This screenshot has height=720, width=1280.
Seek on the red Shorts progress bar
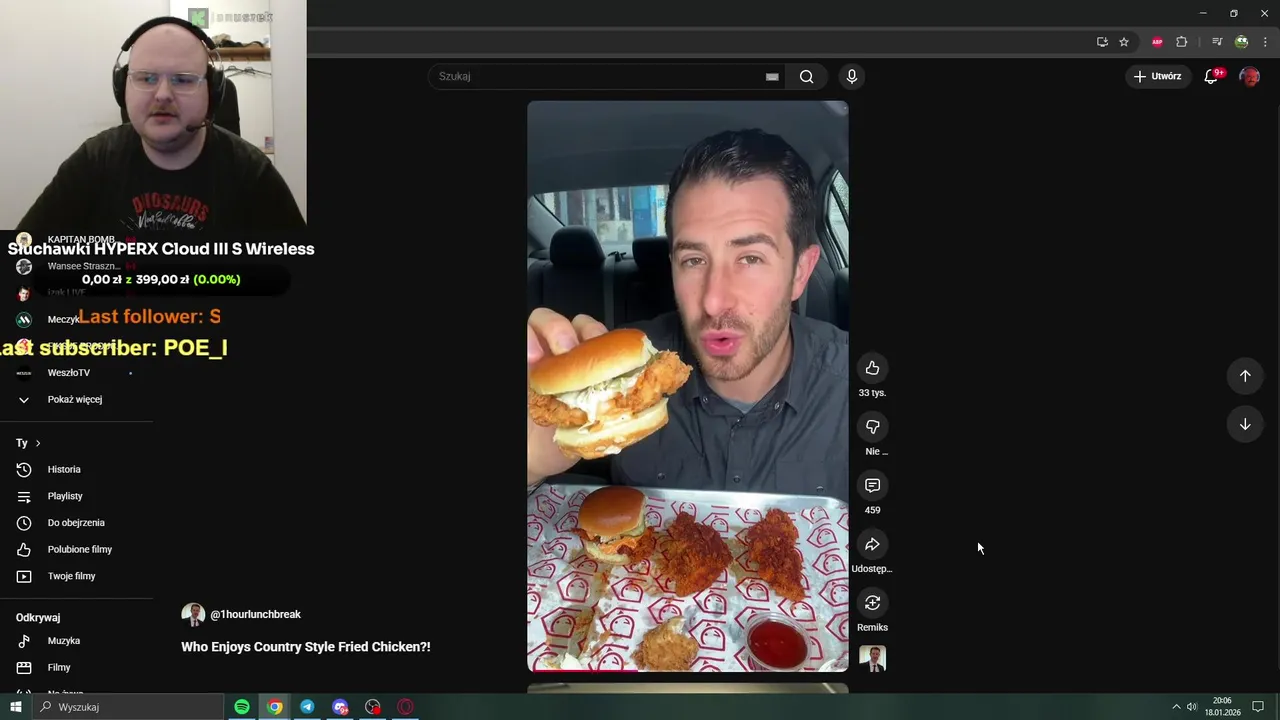(688, 670)
